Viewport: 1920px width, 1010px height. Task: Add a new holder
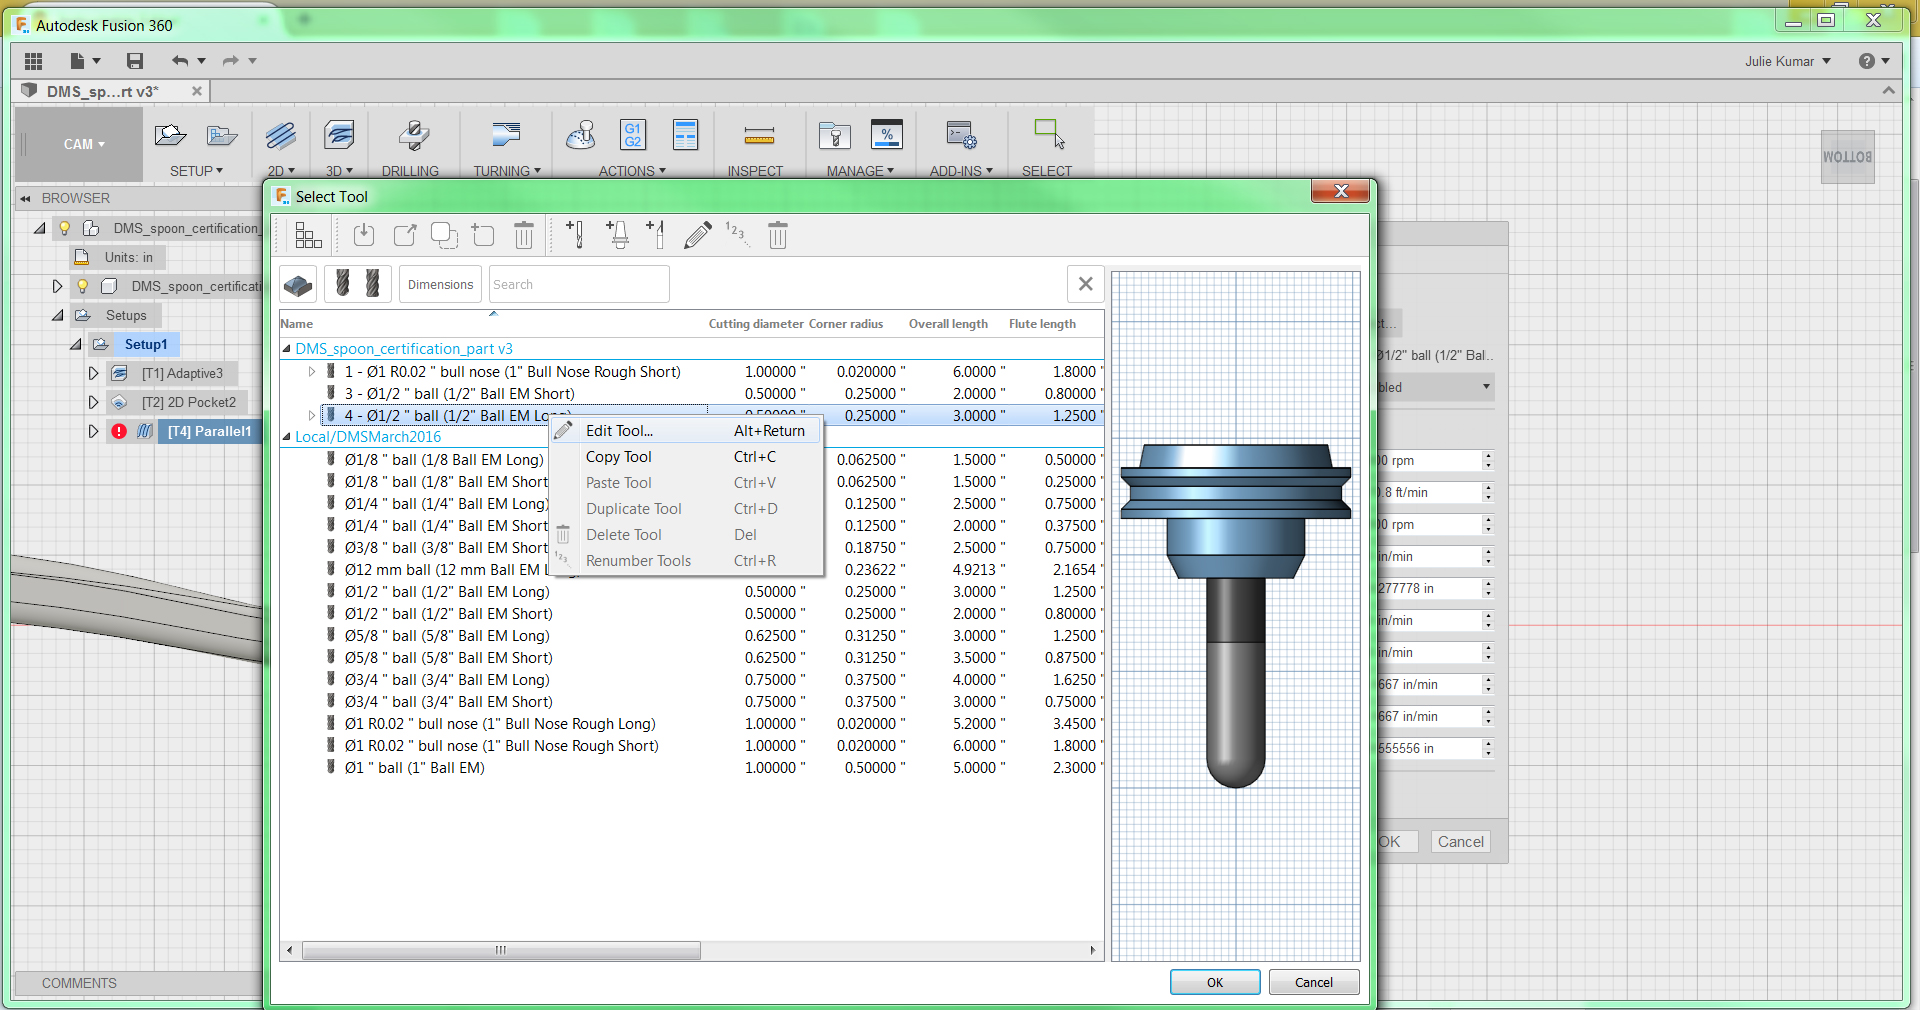tap(617, 235)
